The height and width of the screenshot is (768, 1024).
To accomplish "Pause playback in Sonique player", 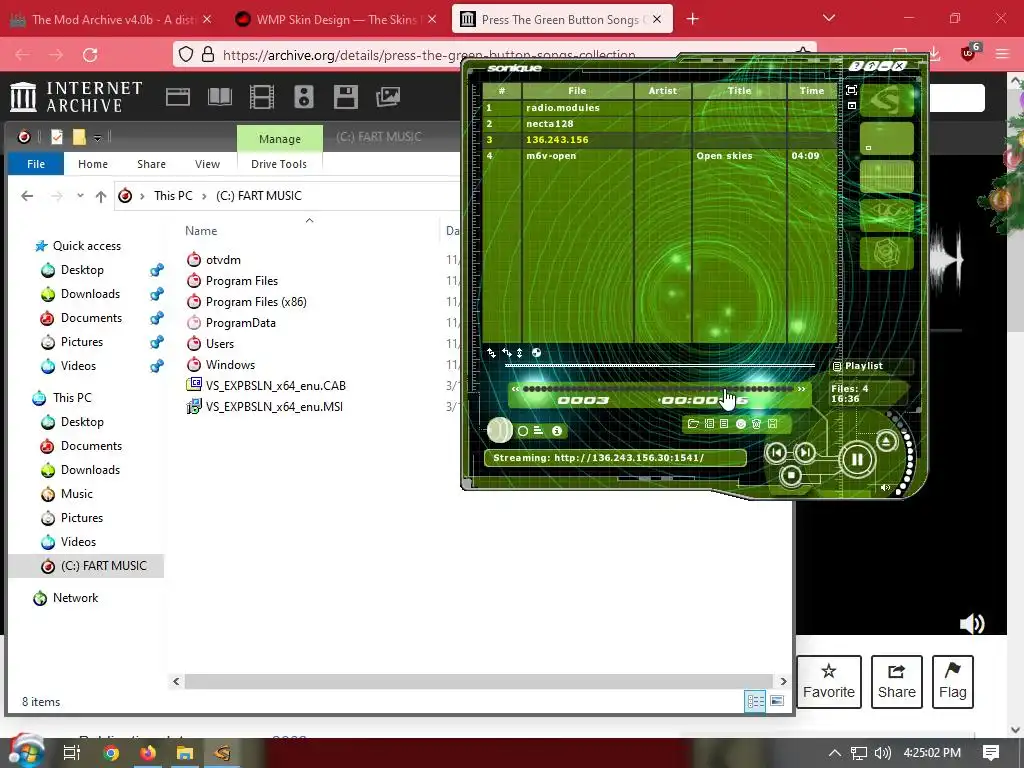I will (x=857, y=460).
